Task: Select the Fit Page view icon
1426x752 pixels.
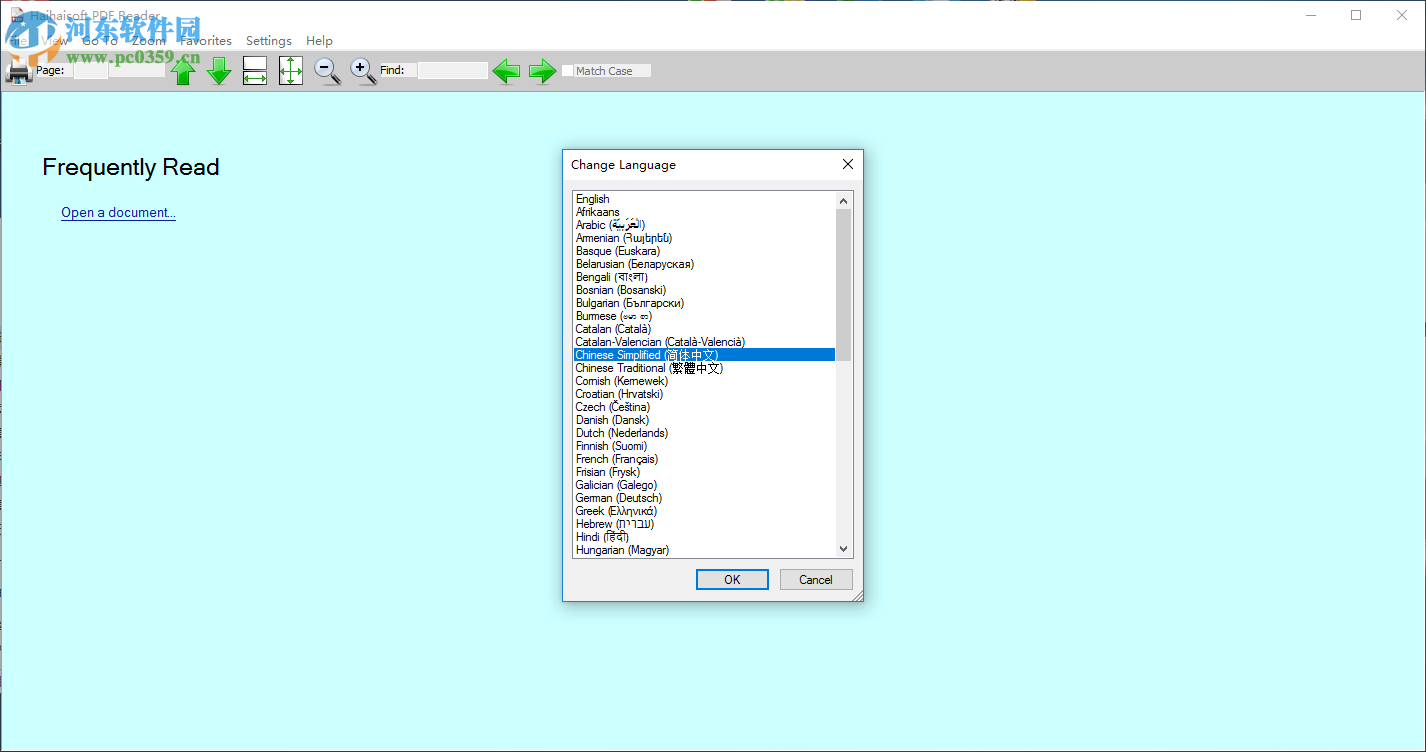Action: (290, 70)
